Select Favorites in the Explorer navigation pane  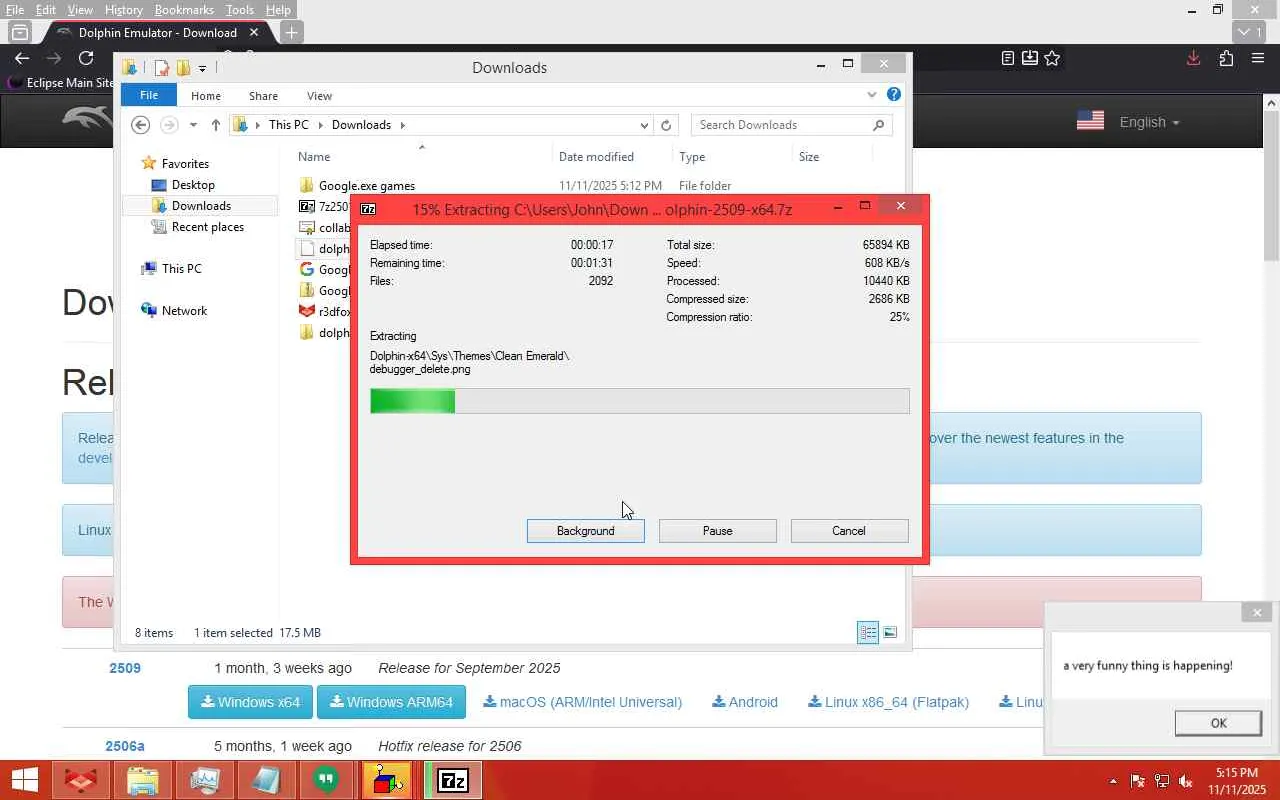tap(185, 164)
